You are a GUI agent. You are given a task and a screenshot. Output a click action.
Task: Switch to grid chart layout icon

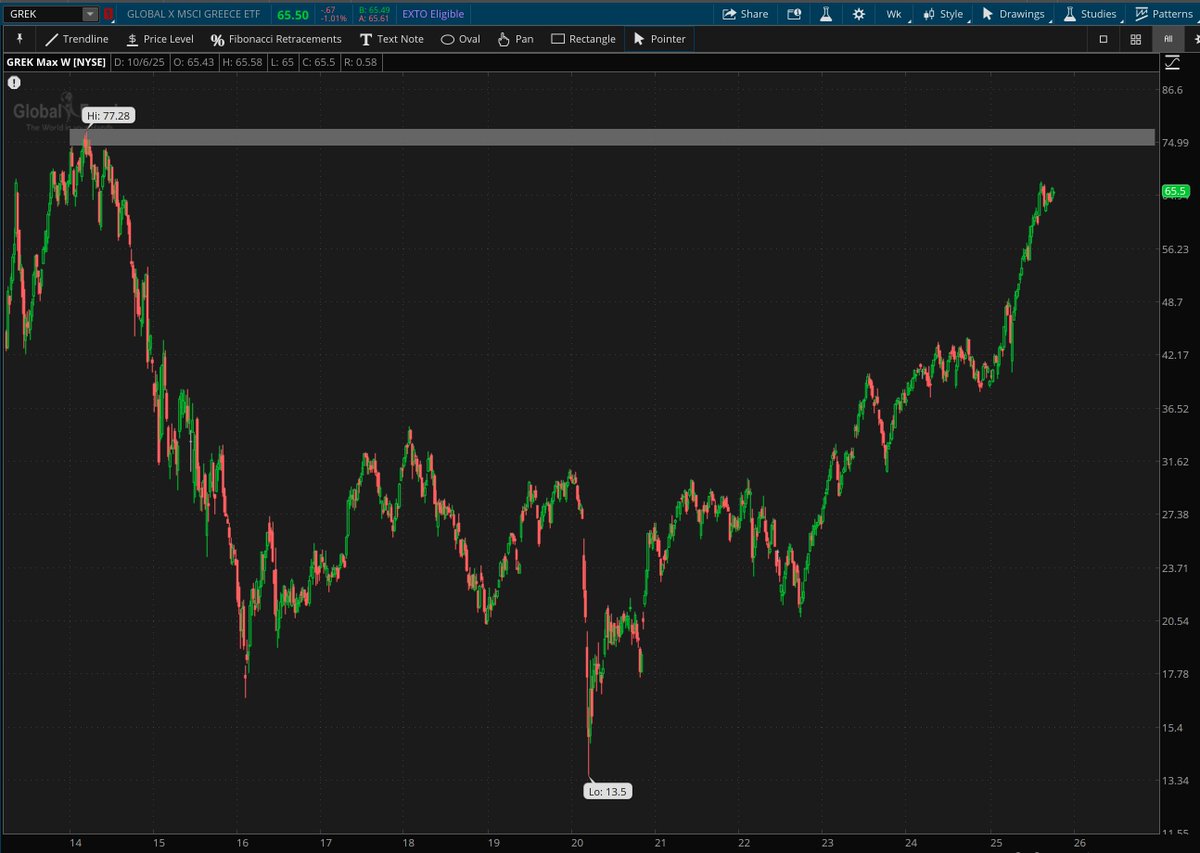(1136, 39)
